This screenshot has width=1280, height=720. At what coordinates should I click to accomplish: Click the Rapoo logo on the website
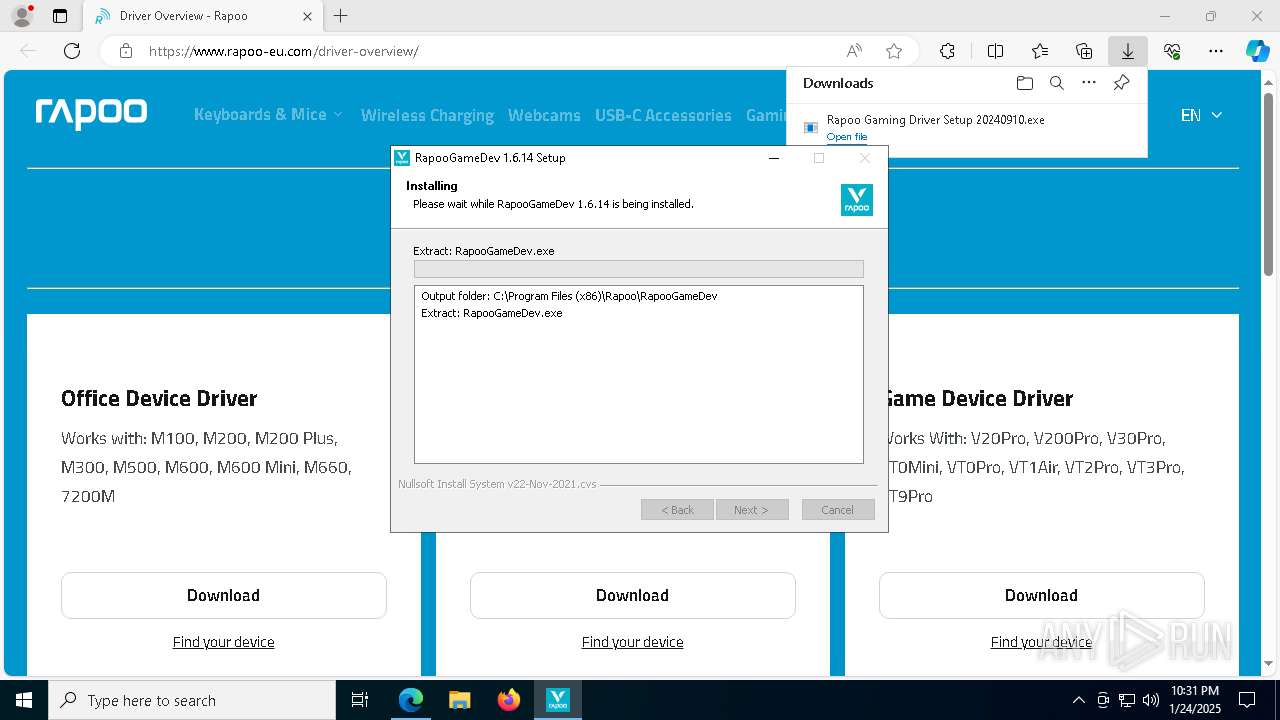[x=91, y=114]
